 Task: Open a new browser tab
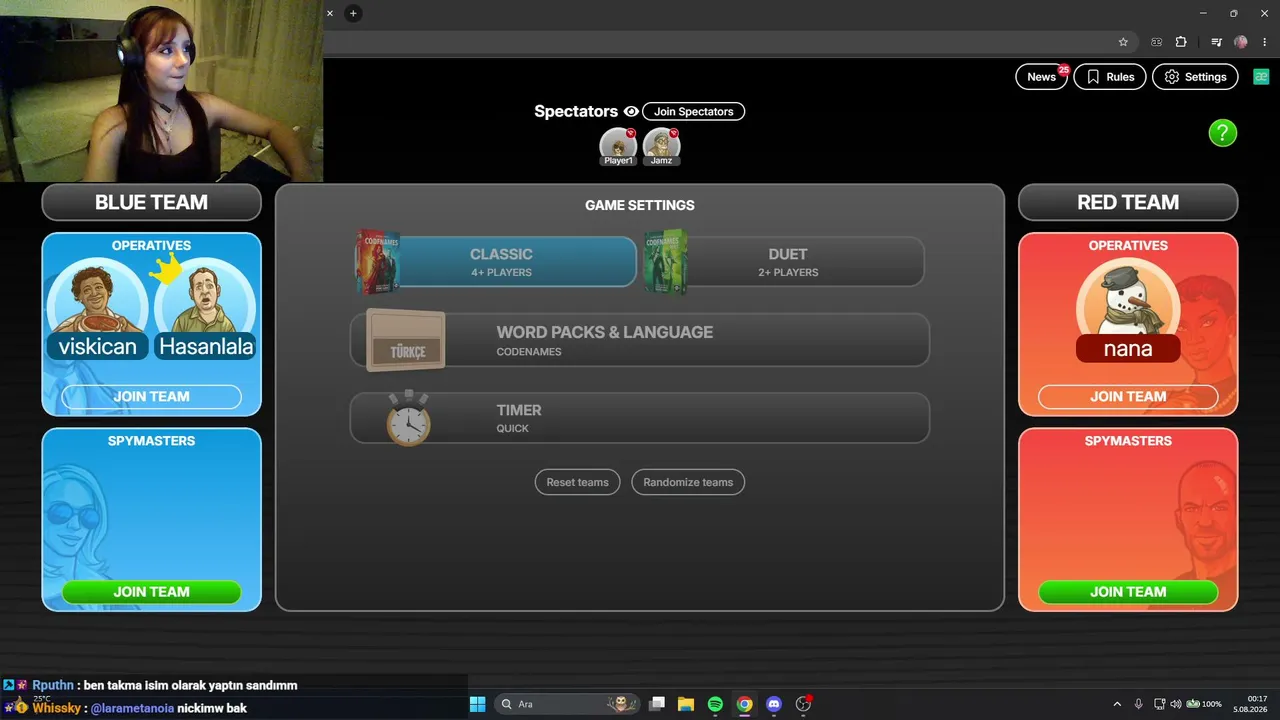tap(353, 13)
